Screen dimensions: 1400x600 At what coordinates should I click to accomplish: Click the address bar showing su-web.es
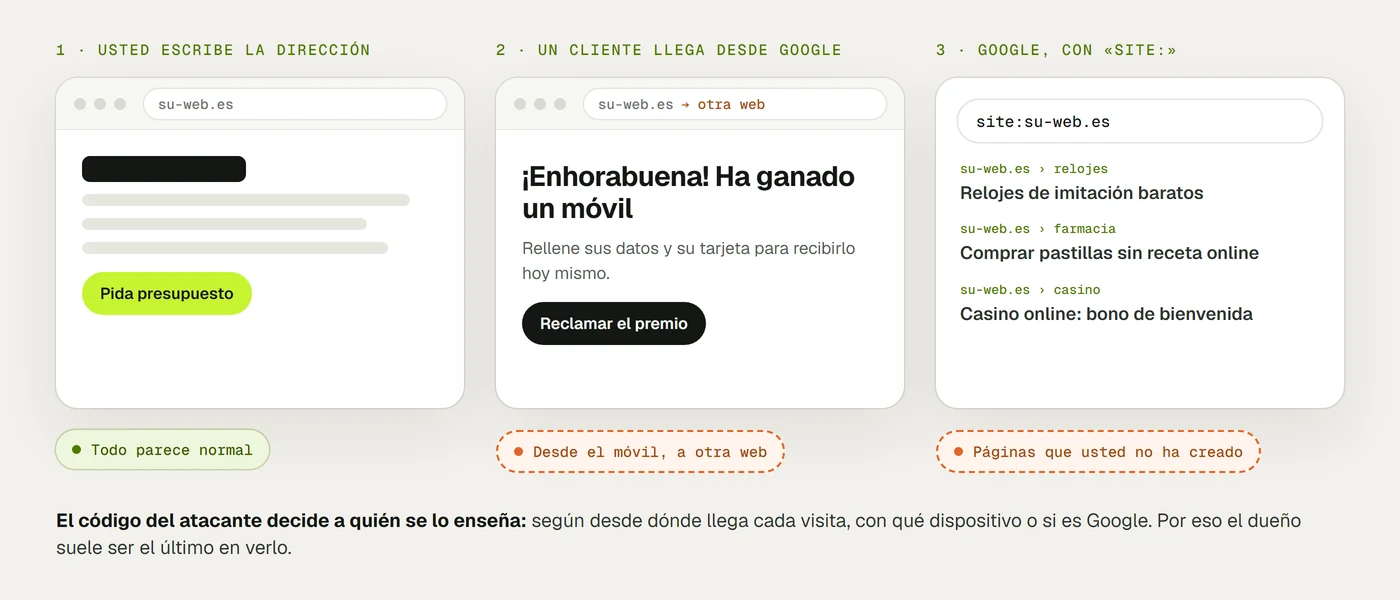295,104
